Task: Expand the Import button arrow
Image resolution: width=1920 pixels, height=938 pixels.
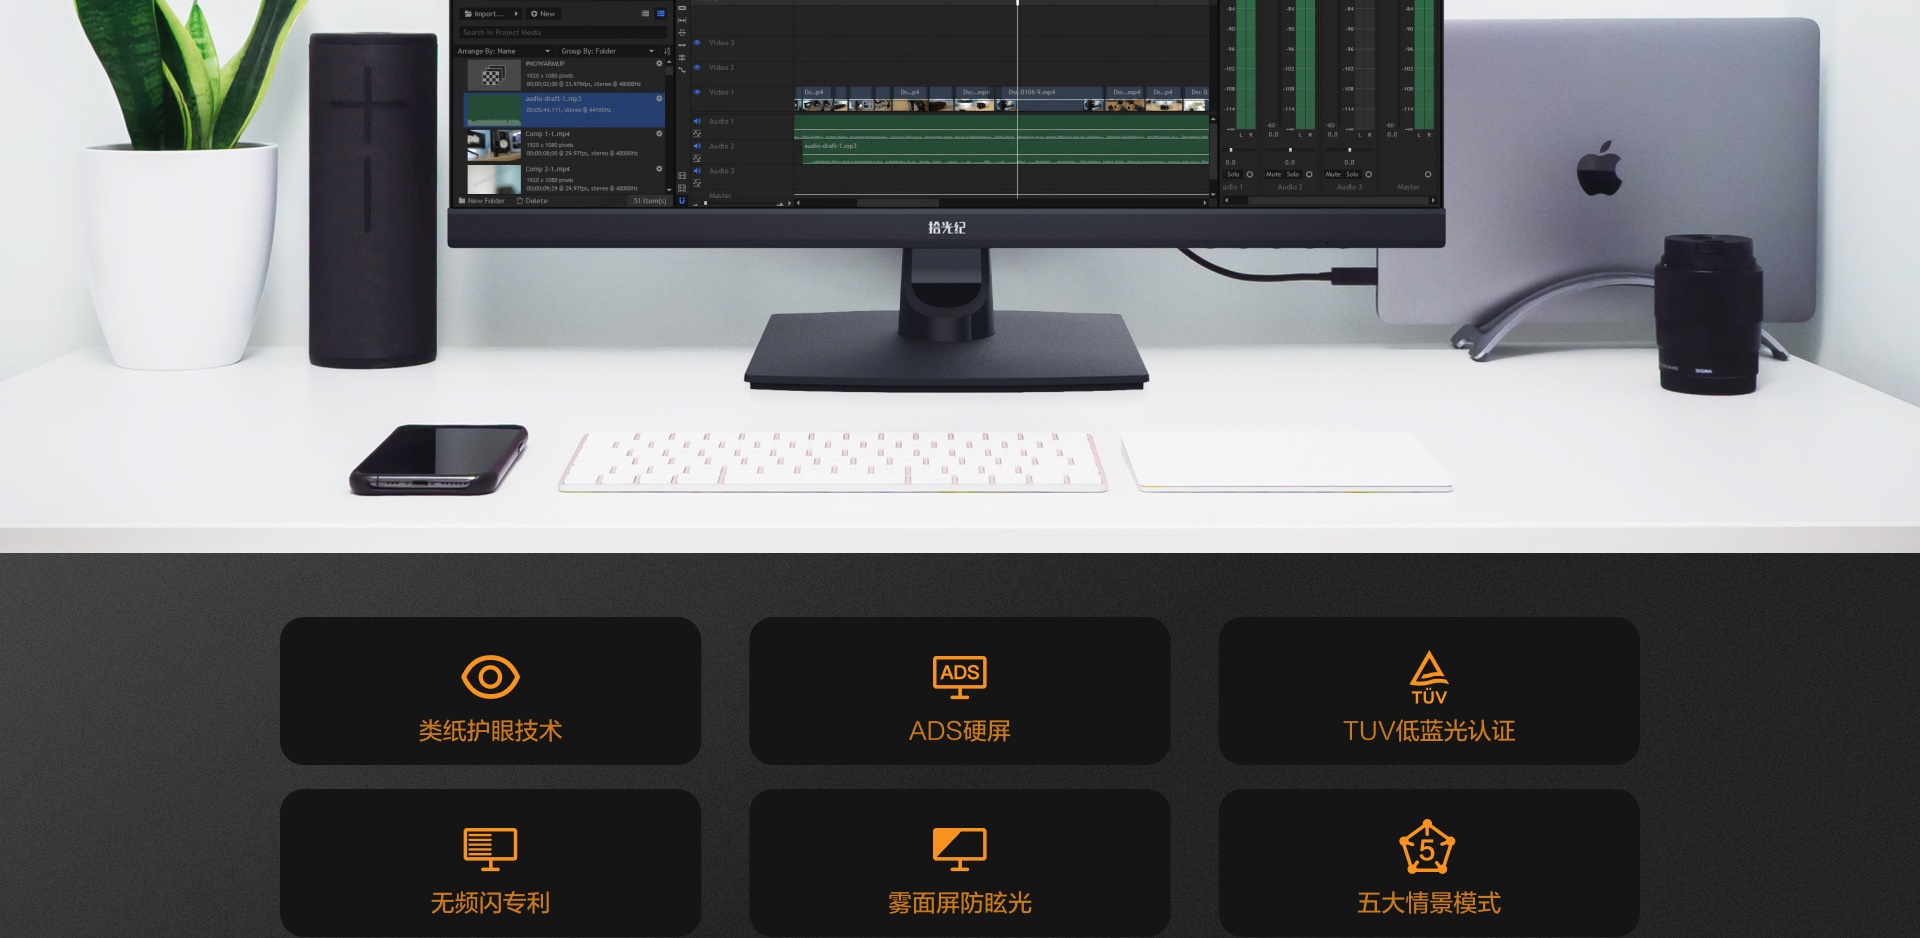Action: coord(516,14)
